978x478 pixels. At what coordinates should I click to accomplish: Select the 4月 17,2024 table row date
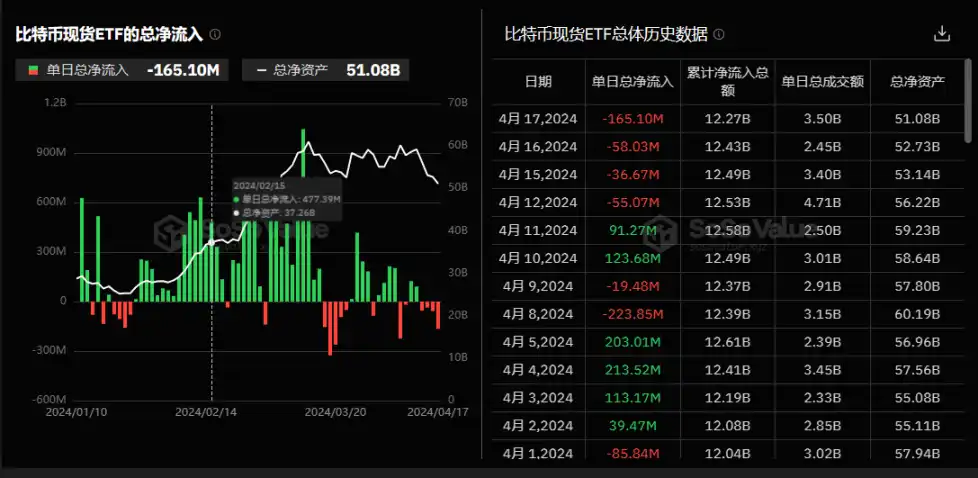point(538,119)
